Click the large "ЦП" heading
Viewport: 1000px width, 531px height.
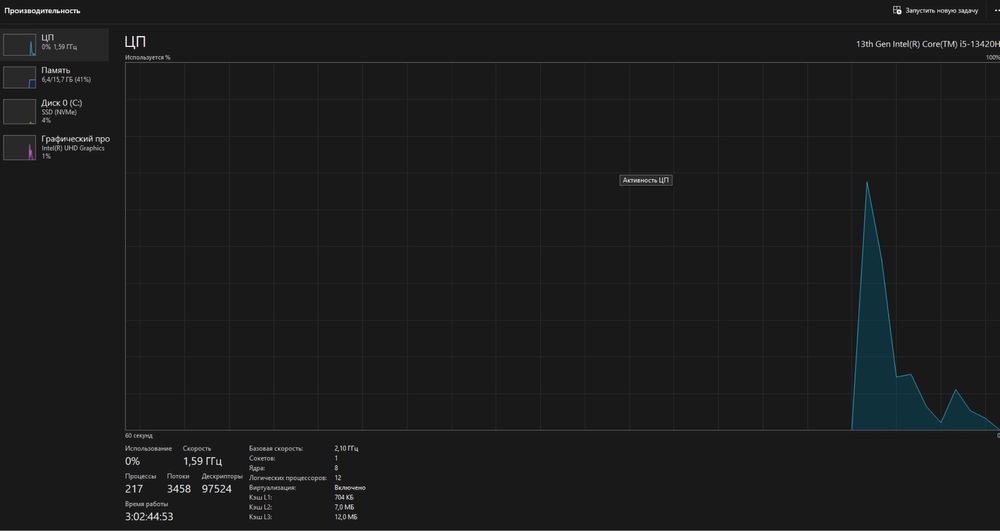[136, 43]
